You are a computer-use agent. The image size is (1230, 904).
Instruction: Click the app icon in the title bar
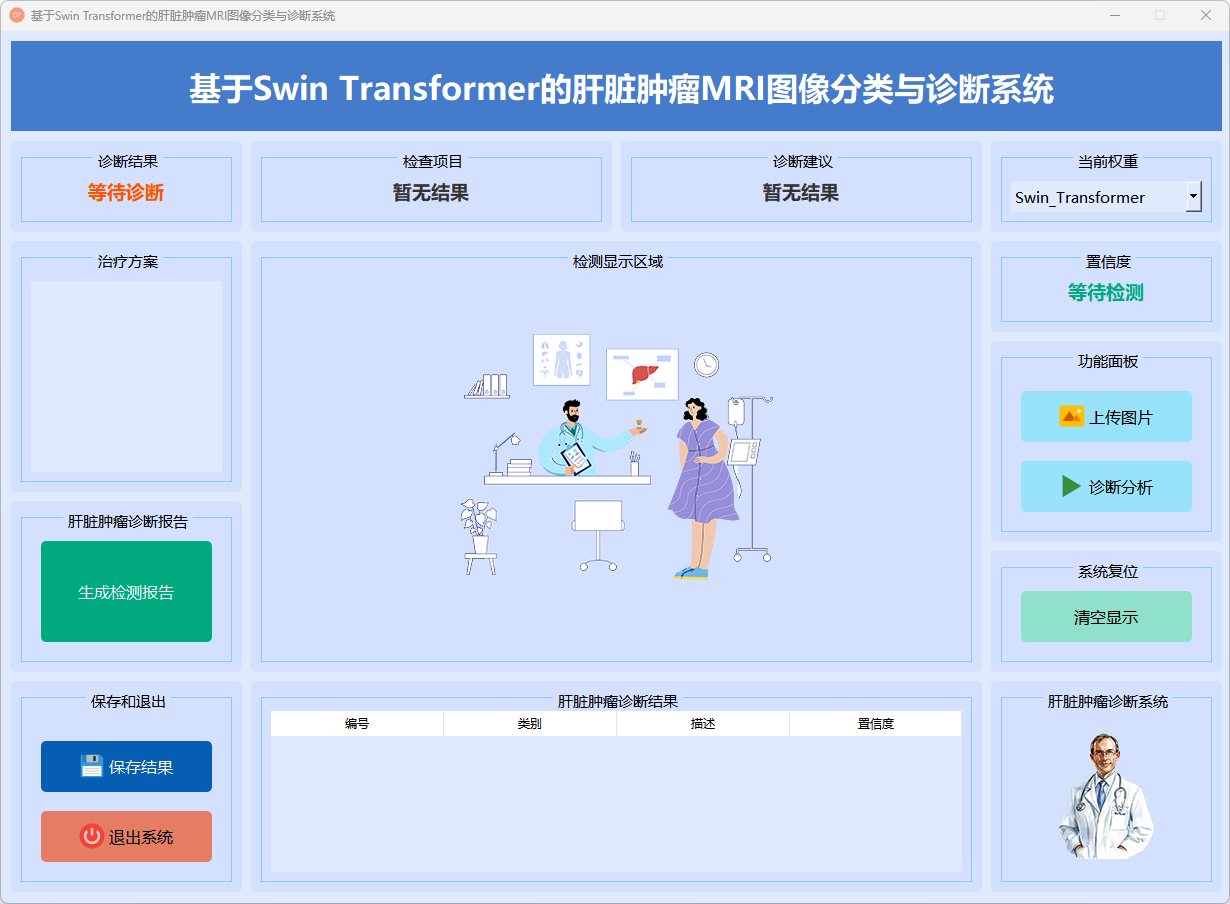tap(16, 15)
